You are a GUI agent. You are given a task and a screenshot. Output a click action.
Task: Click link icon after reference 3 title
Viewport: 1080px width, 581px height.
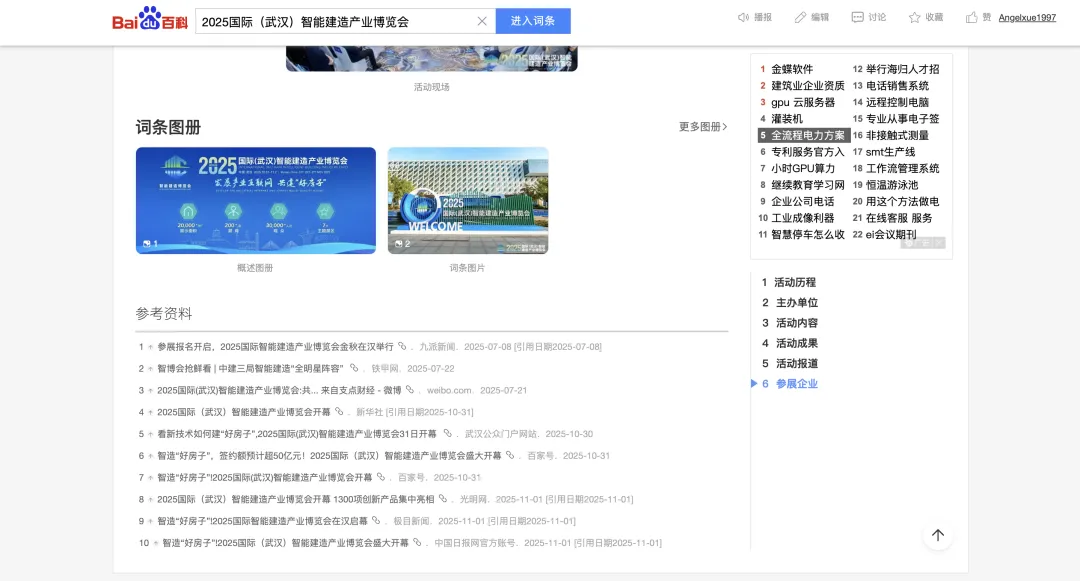[410, 390]
